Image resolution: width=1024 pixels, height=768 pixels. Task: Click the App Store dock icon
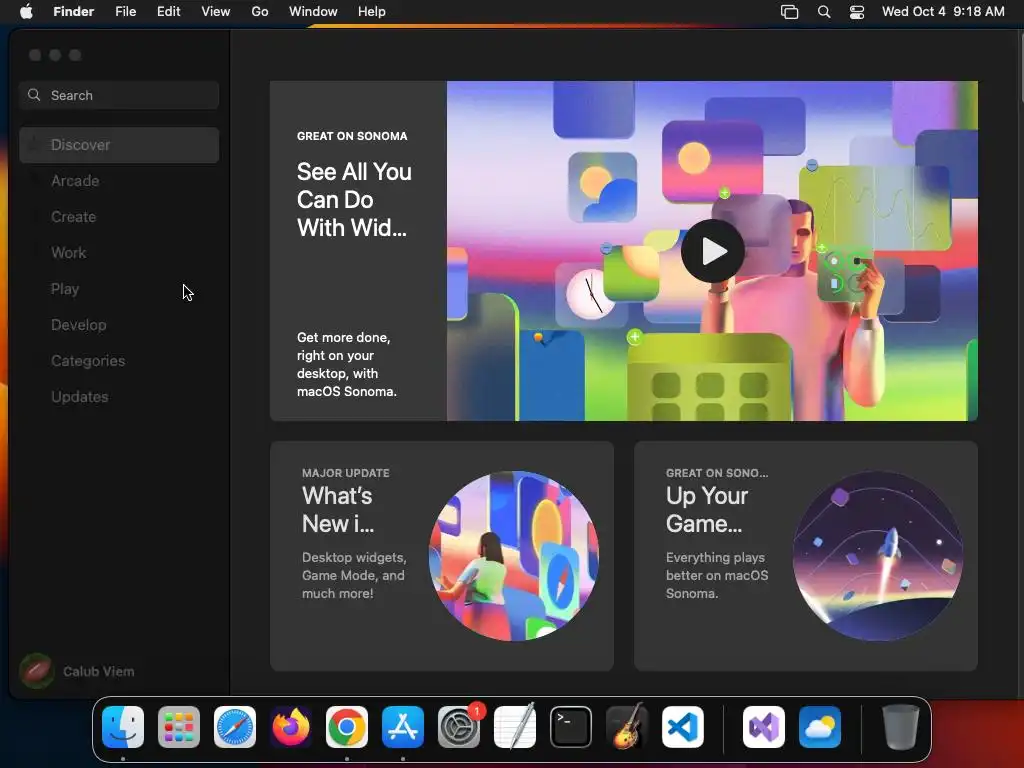pos(403,727)
